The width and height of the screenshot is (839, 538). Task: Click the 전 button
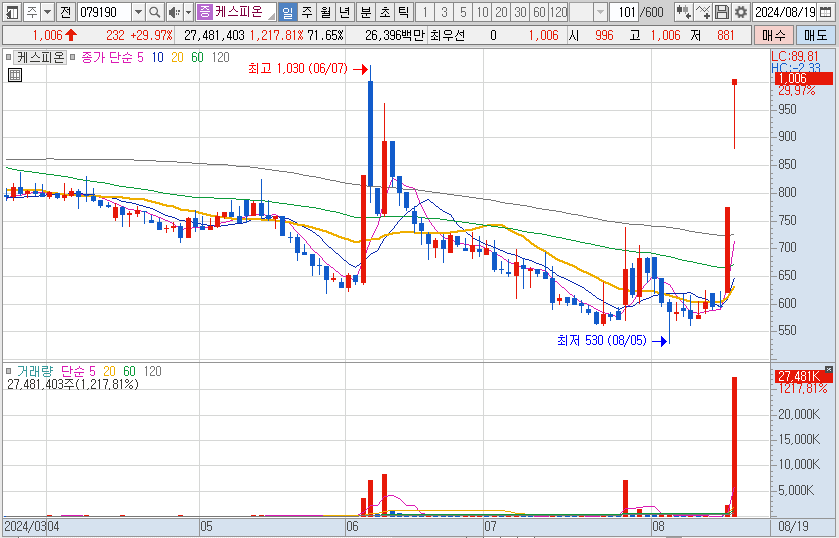click(x=65, y=11)
